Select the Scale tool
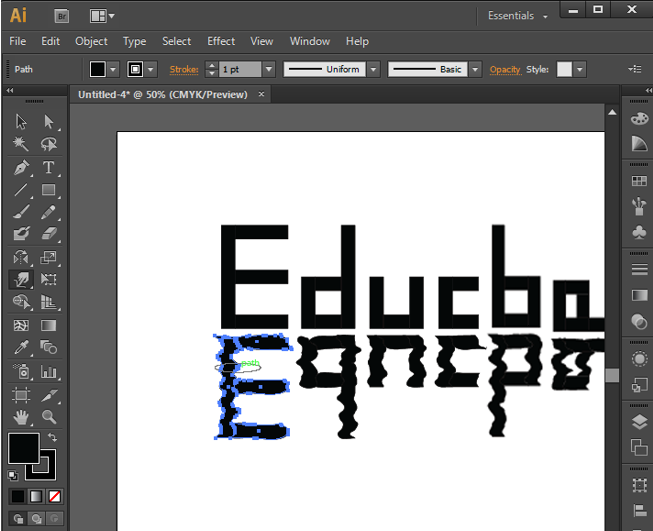Image resolution: width=653 pixels, height=531 pixels. click(49, 257)
